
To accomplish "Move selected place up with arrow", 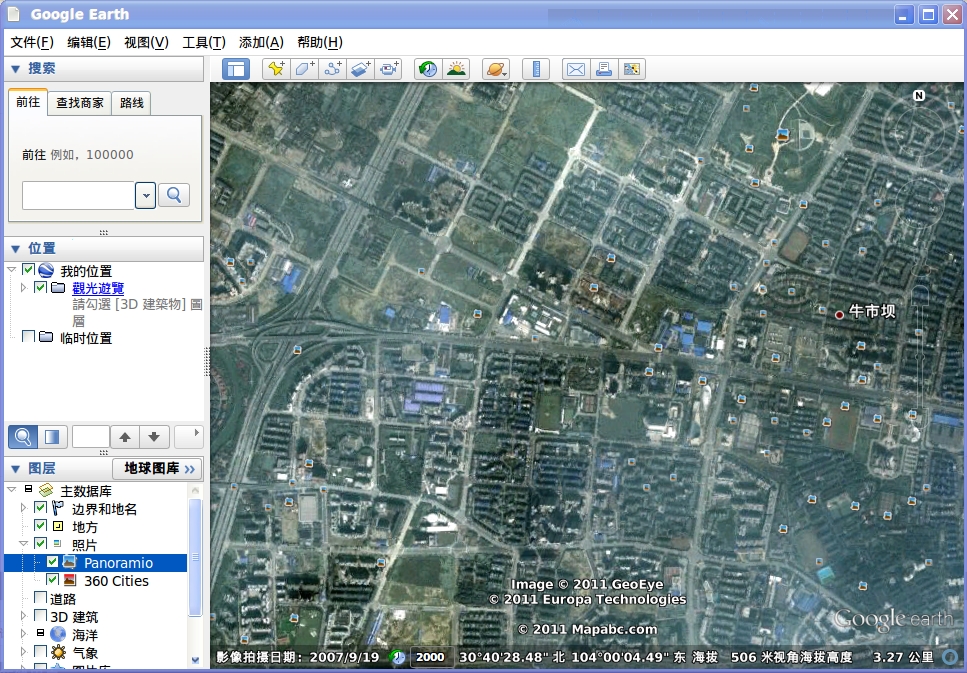I will [x=125, y=437].
